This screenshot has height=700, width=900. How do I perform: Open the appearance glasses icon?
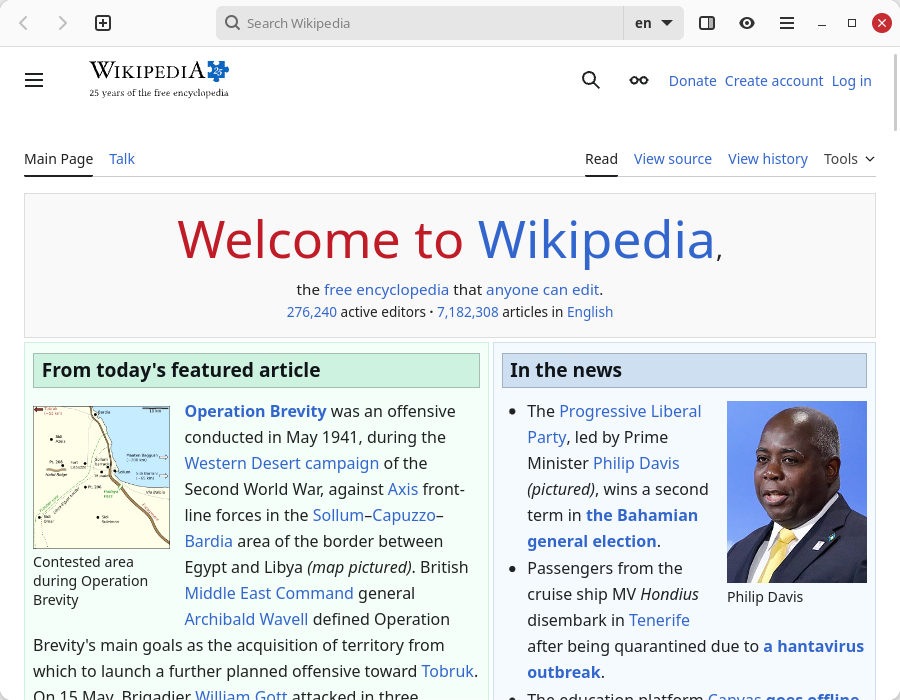coord(639,80)
